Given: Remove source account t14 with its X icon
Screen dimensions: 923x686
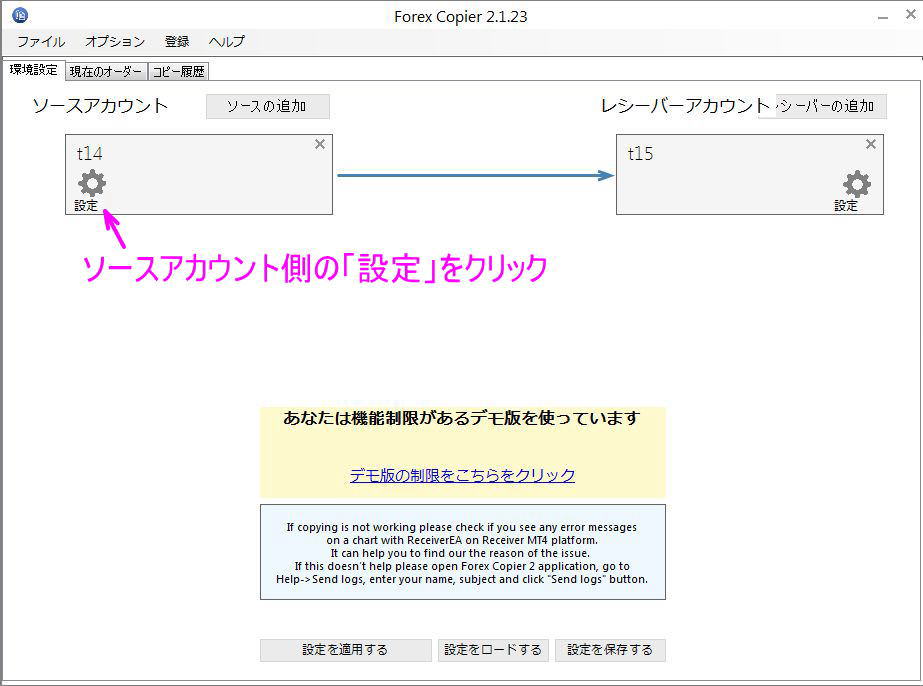Looking at the screenshot, I should 320,144.
